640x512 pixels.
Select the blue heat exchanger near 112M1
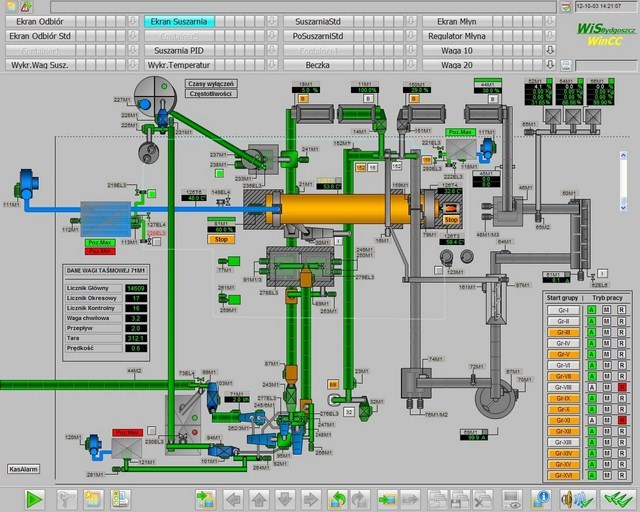coord(106,219)
